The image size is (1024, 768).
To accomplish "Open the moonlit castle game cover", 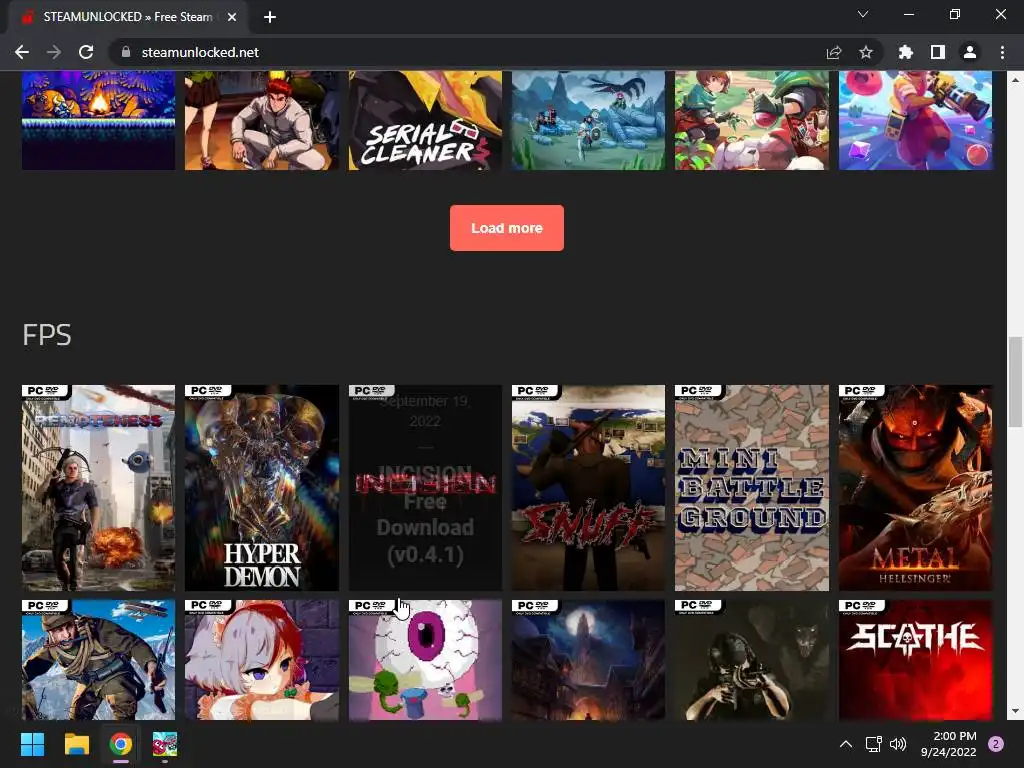I will point(588,660).
